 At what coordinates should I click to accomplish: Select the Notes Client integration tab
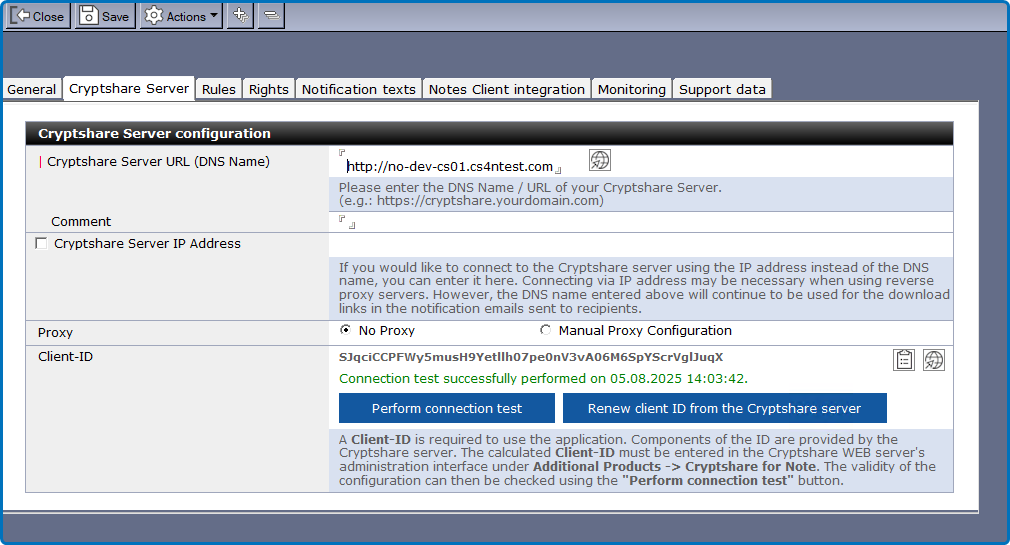tap(506, 89)
